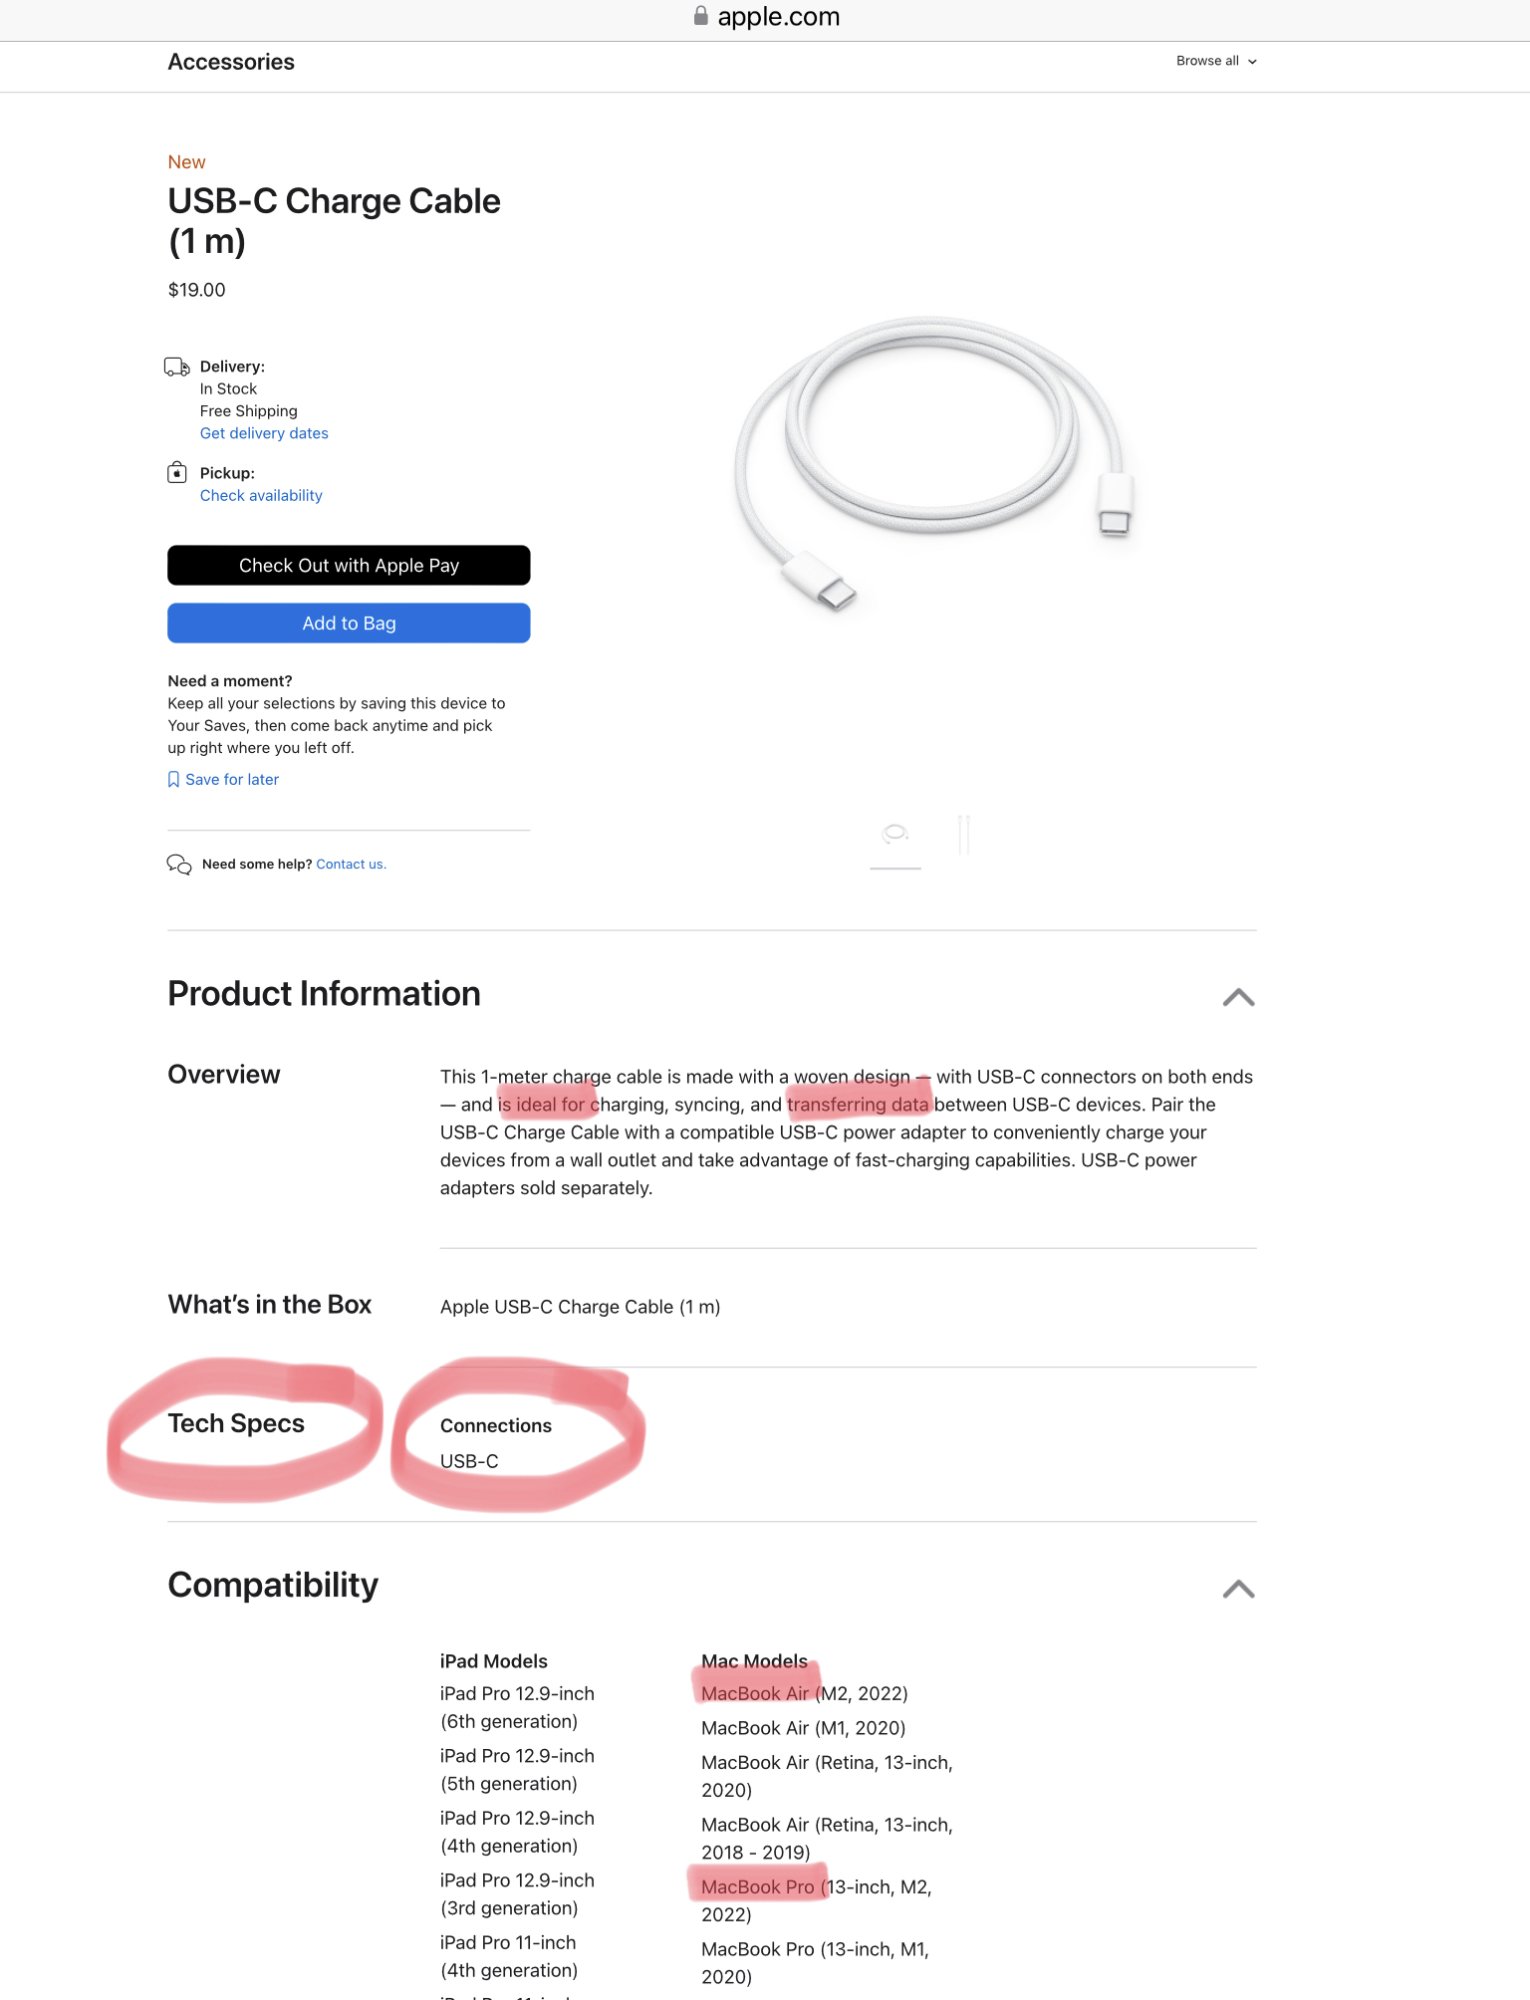Collapse the Product Information section

(1238, 997)
